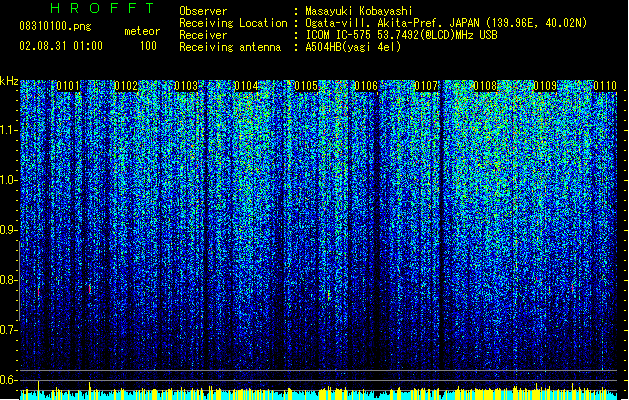This screenshot has height=400, width=629.
Task: Click the meteor label
Action: [142, 31]
